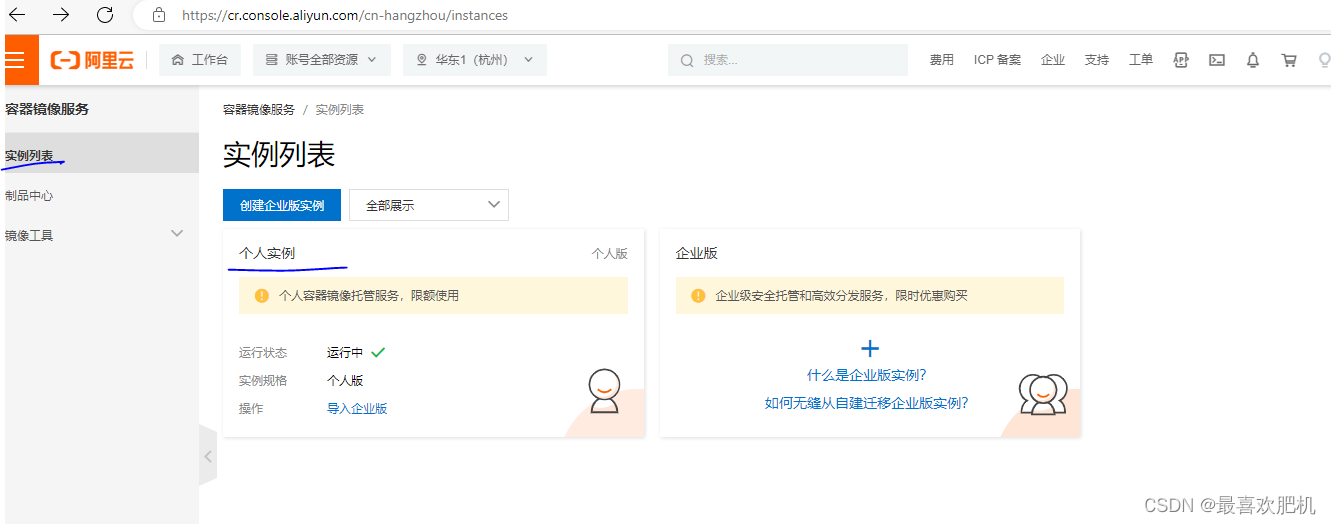1331x524 pixels.
Task: Open the API explorer icon
Action: tap(1181, 60)
